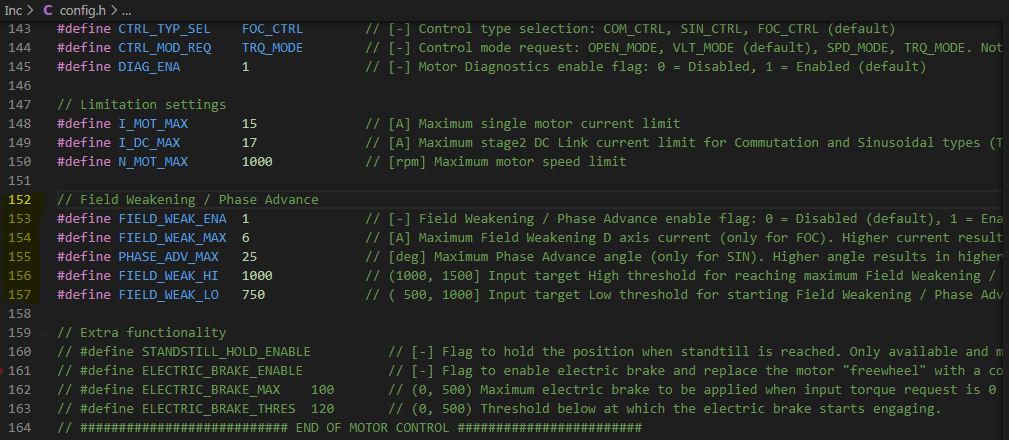
Task: Click the I_MOT_MAX value 15
Action: pos(249,123)
